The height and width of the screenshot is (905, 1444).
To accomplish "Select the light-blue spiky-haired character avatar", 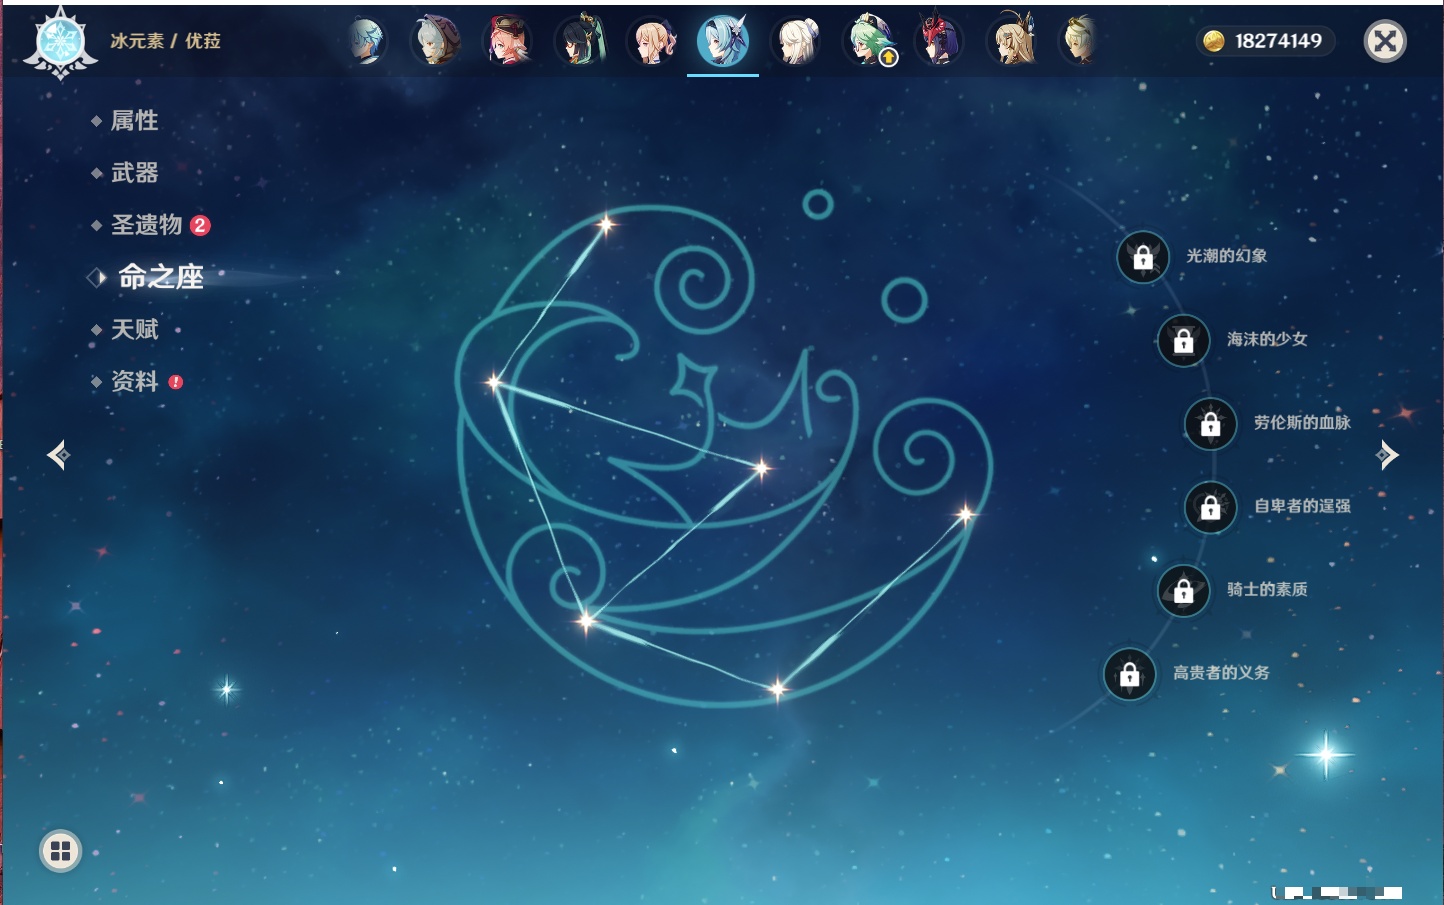I will tap(366, 41).
